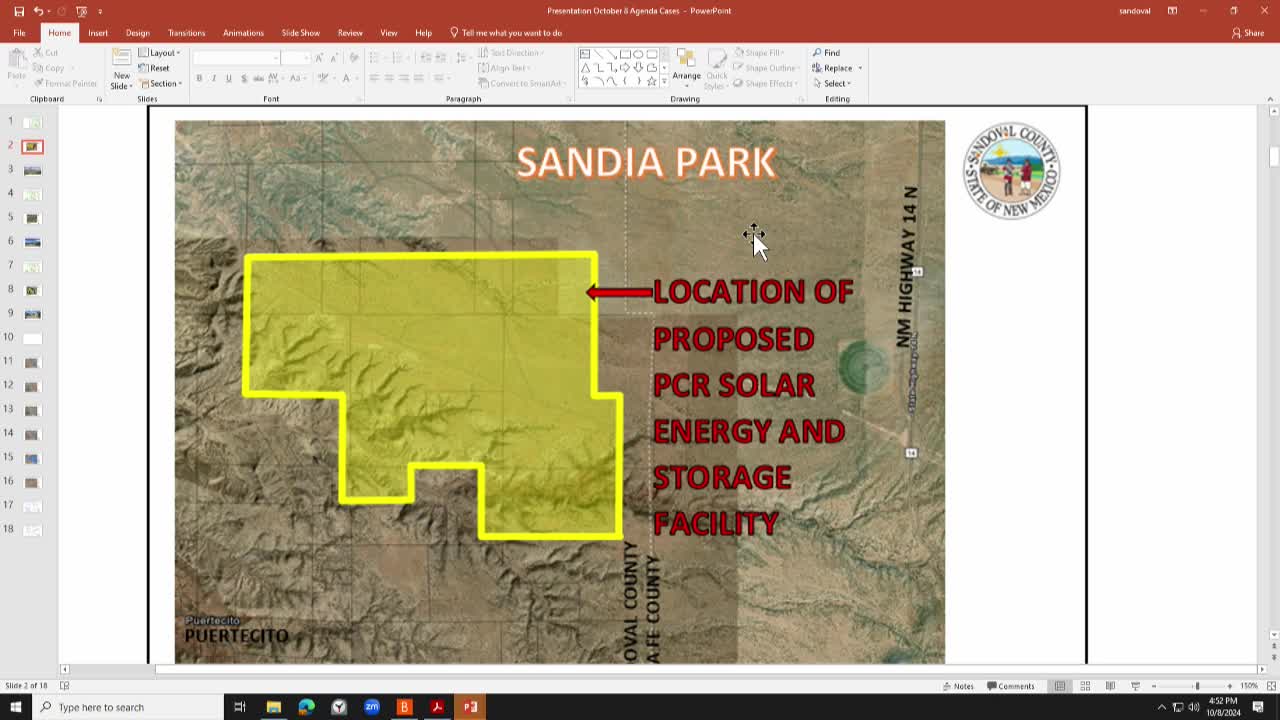Open the Layout dropdown

click(x=160, y=52)
